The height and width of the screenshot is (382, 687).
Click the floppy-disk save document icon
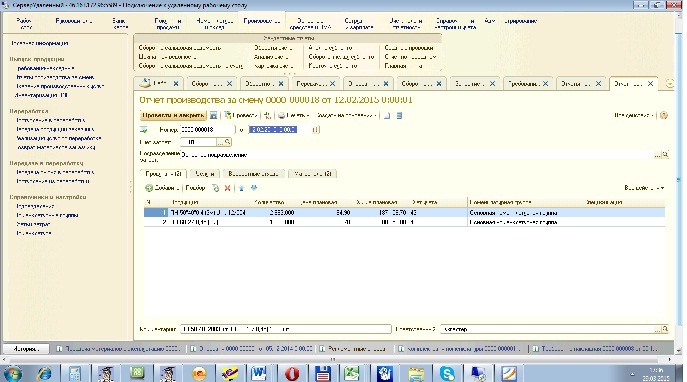point(213,116)
